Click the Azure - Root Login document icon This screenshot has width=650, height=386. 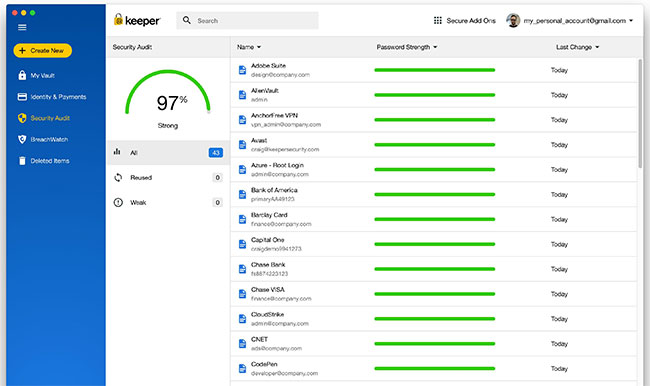tap(243, 170)
